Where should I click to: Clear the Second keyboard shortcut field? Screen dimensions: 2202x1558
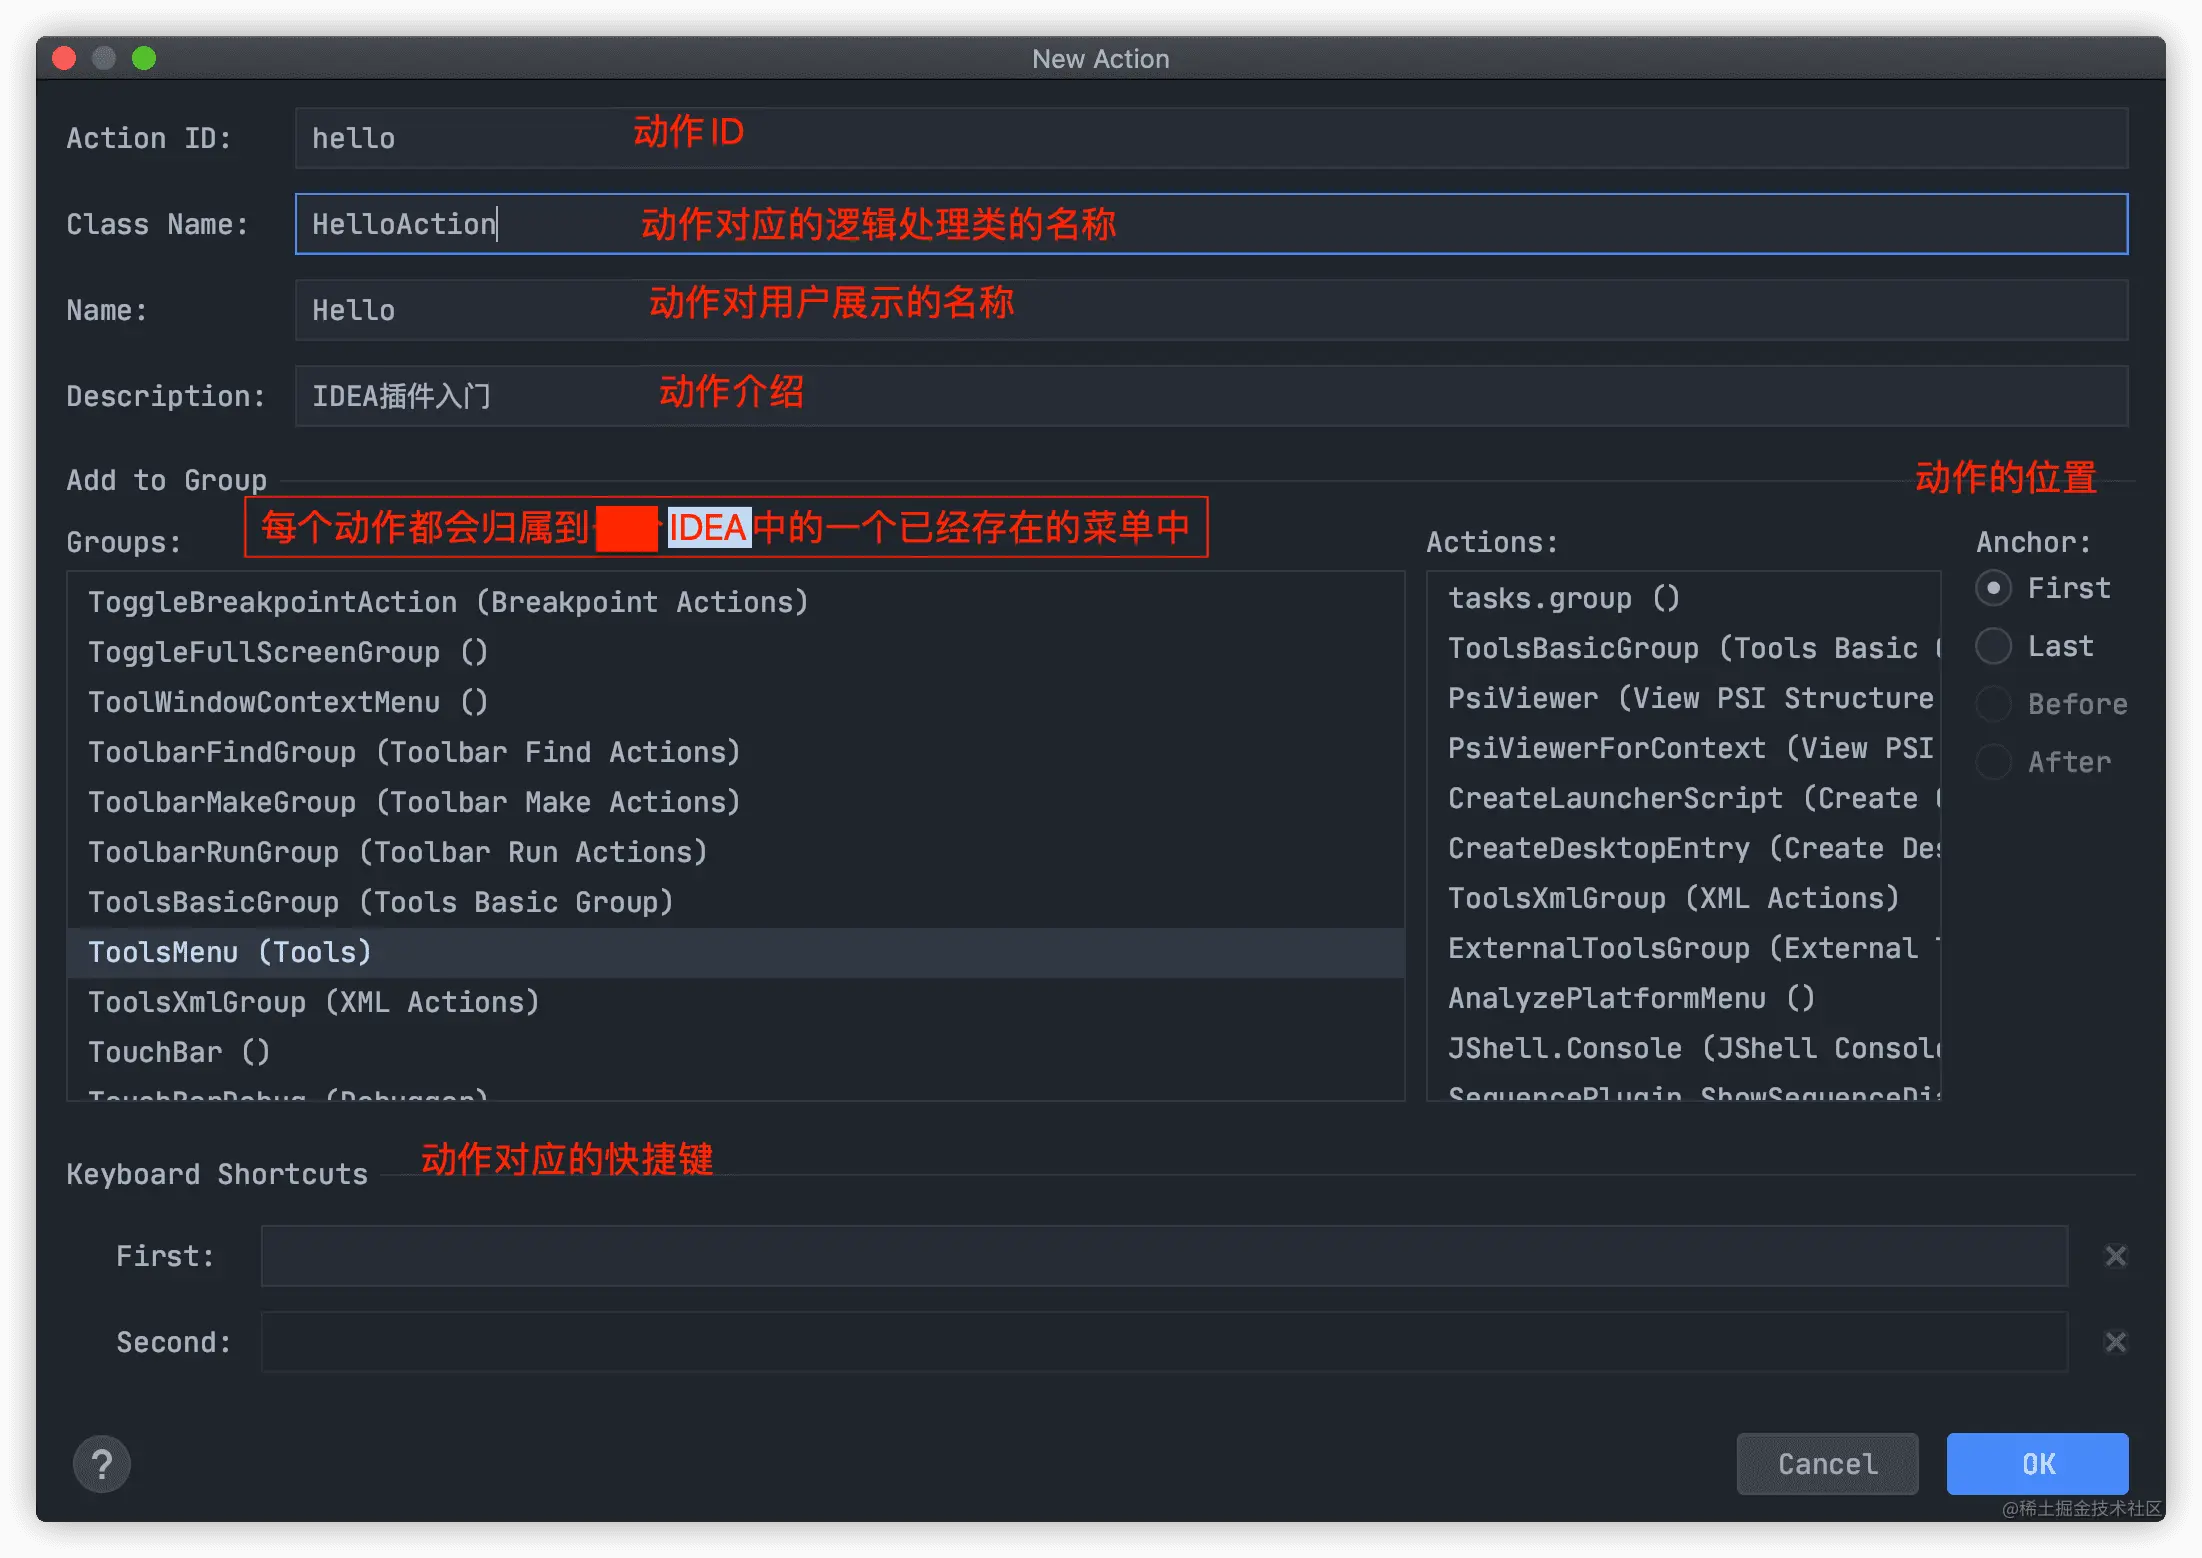pyautogui.click(x=2115, y=1342)
